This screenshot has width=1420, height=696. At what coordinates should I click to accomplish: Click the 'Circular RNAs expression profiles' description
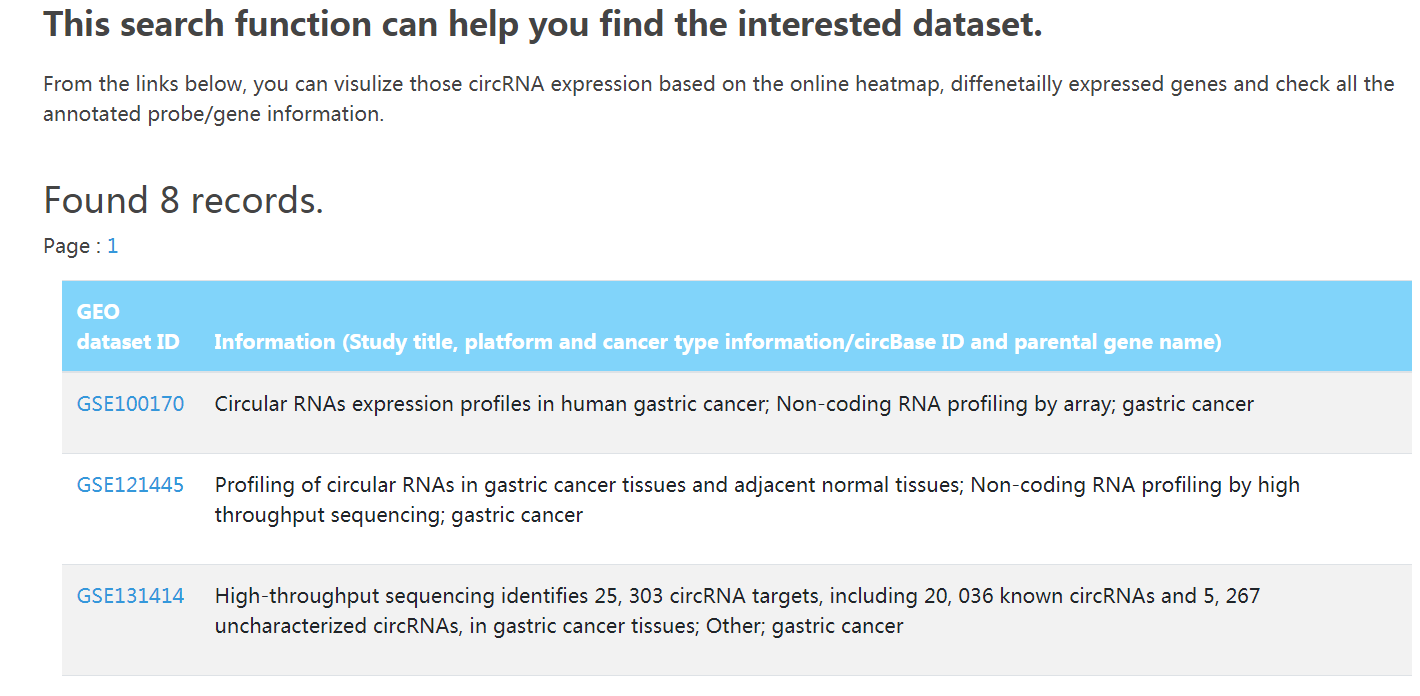click(x=734, y=404)
